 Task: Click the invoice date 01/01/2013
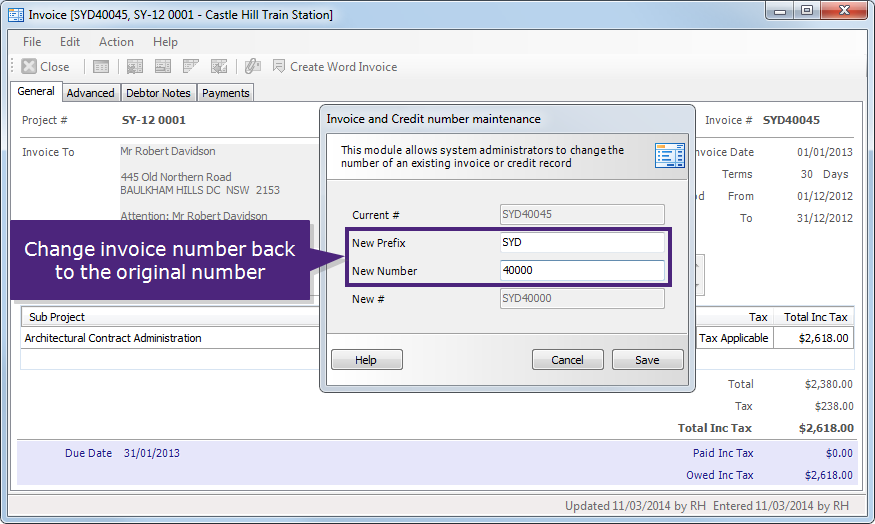pos(825,152)
